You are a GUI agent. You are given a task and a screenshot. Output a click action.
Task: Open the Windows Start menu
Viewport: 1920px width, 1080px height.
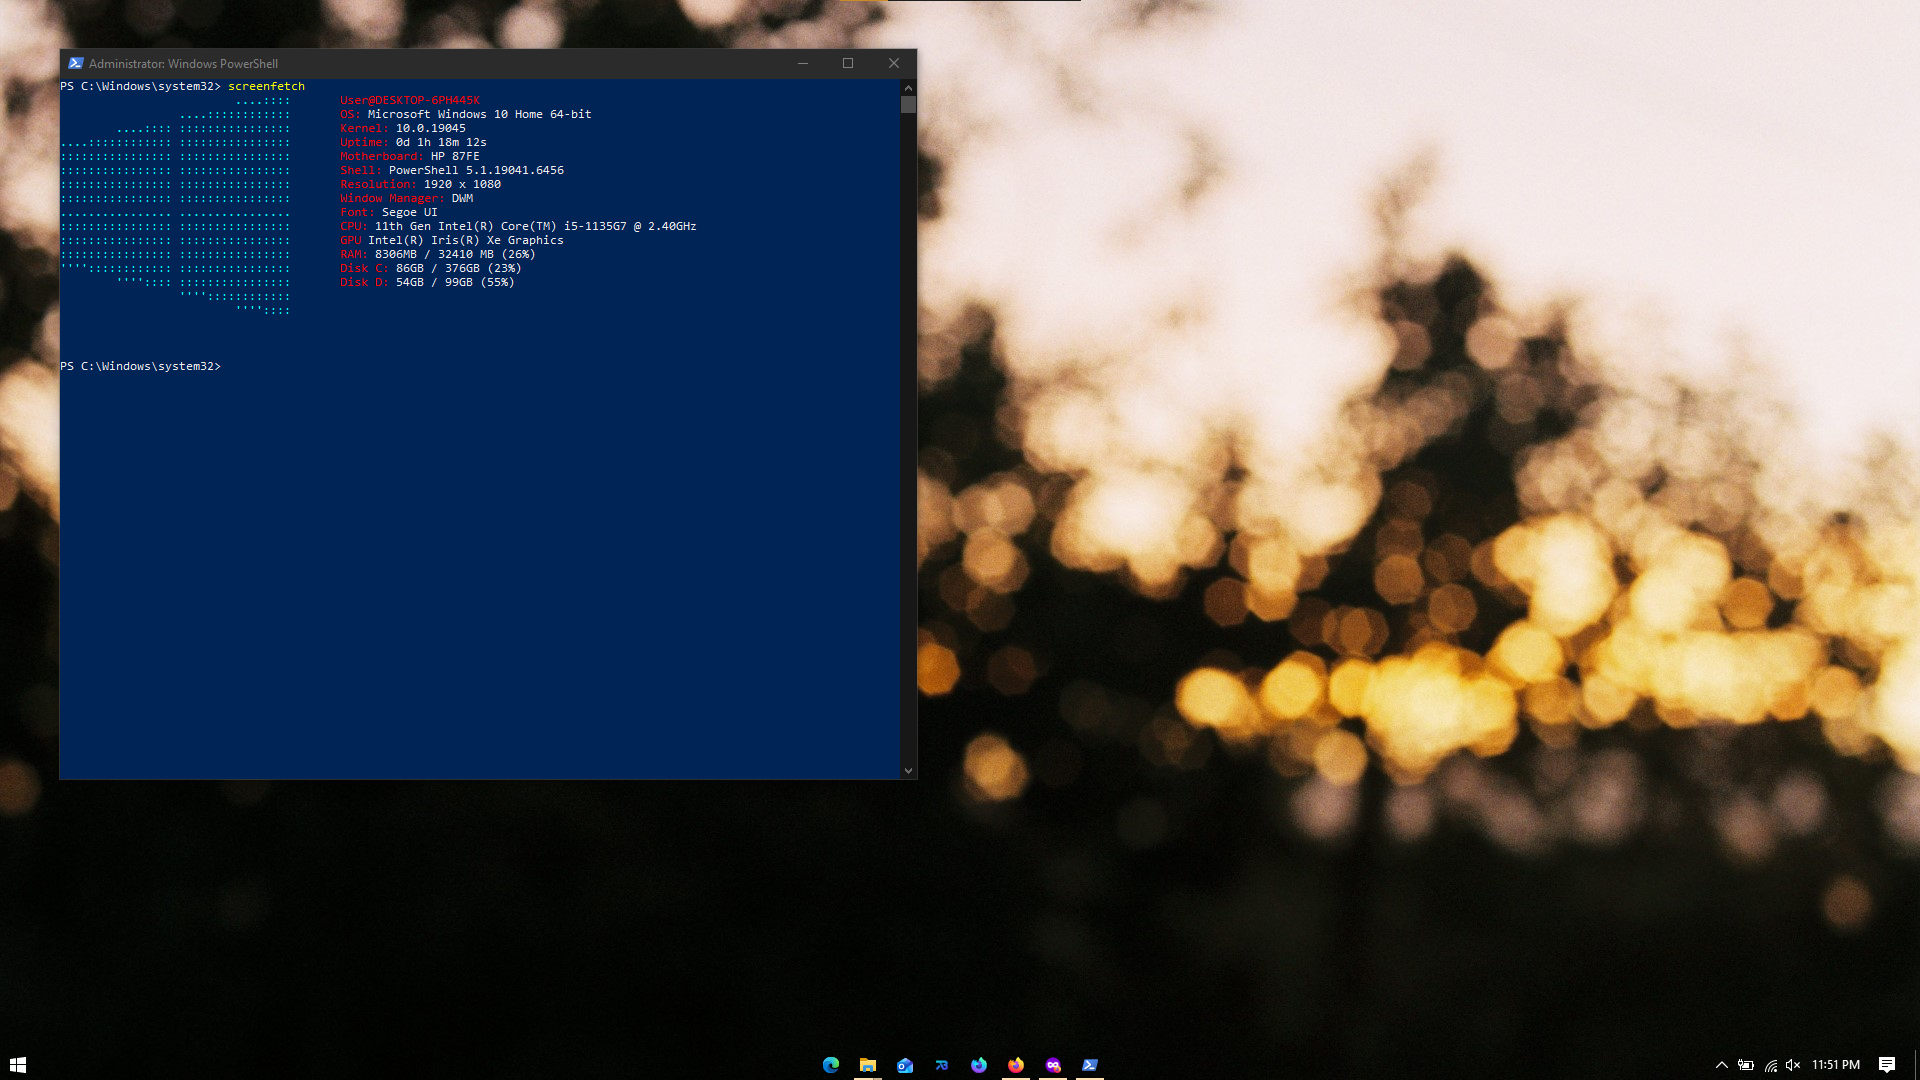(18, 1065)
